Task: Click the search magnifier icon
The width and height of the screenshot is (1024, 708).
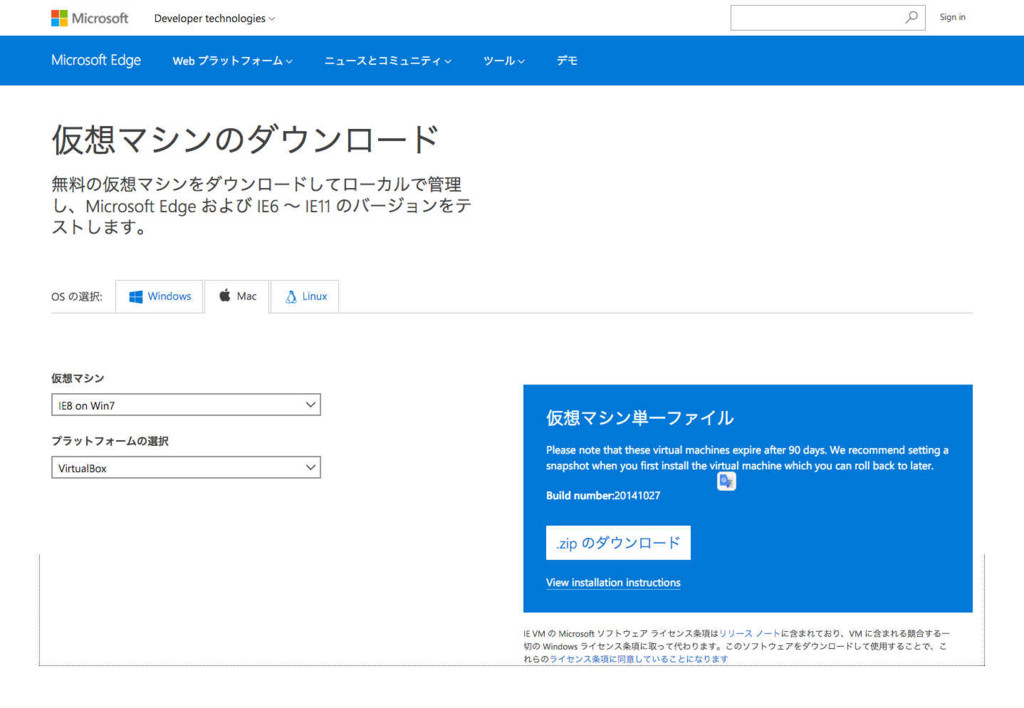Action: [911, 18]
